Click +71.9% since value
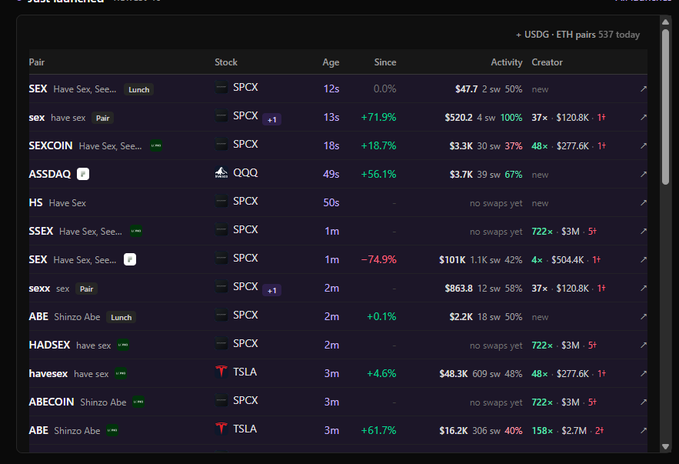The image size is (679, 464). pyautogui.click(x=378, y=117)
